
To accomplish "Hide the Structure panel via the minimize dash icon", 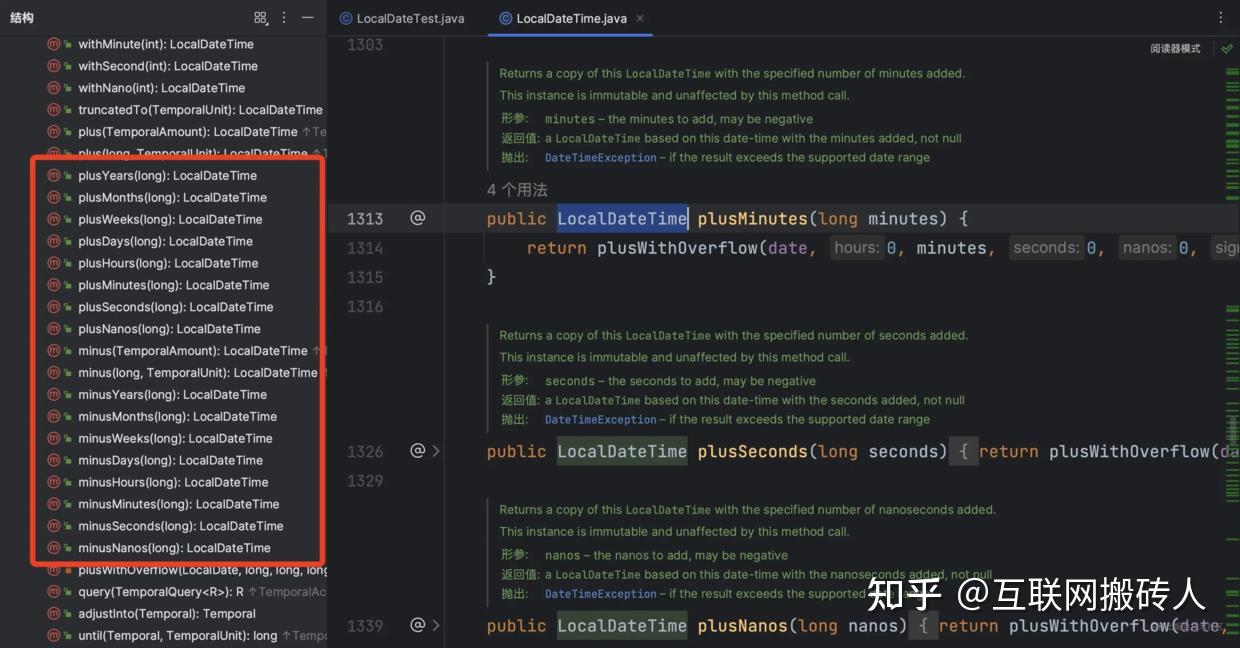I will pyautogui.click(x=306, y=17).
